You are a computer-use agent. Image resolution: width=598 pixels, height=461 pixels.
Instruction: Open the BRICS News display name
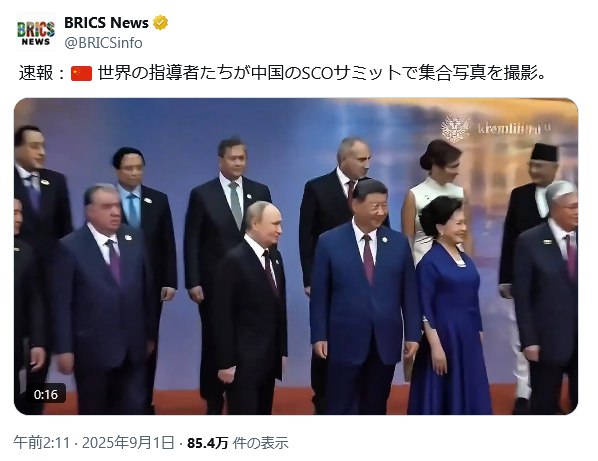click(106, 23)
